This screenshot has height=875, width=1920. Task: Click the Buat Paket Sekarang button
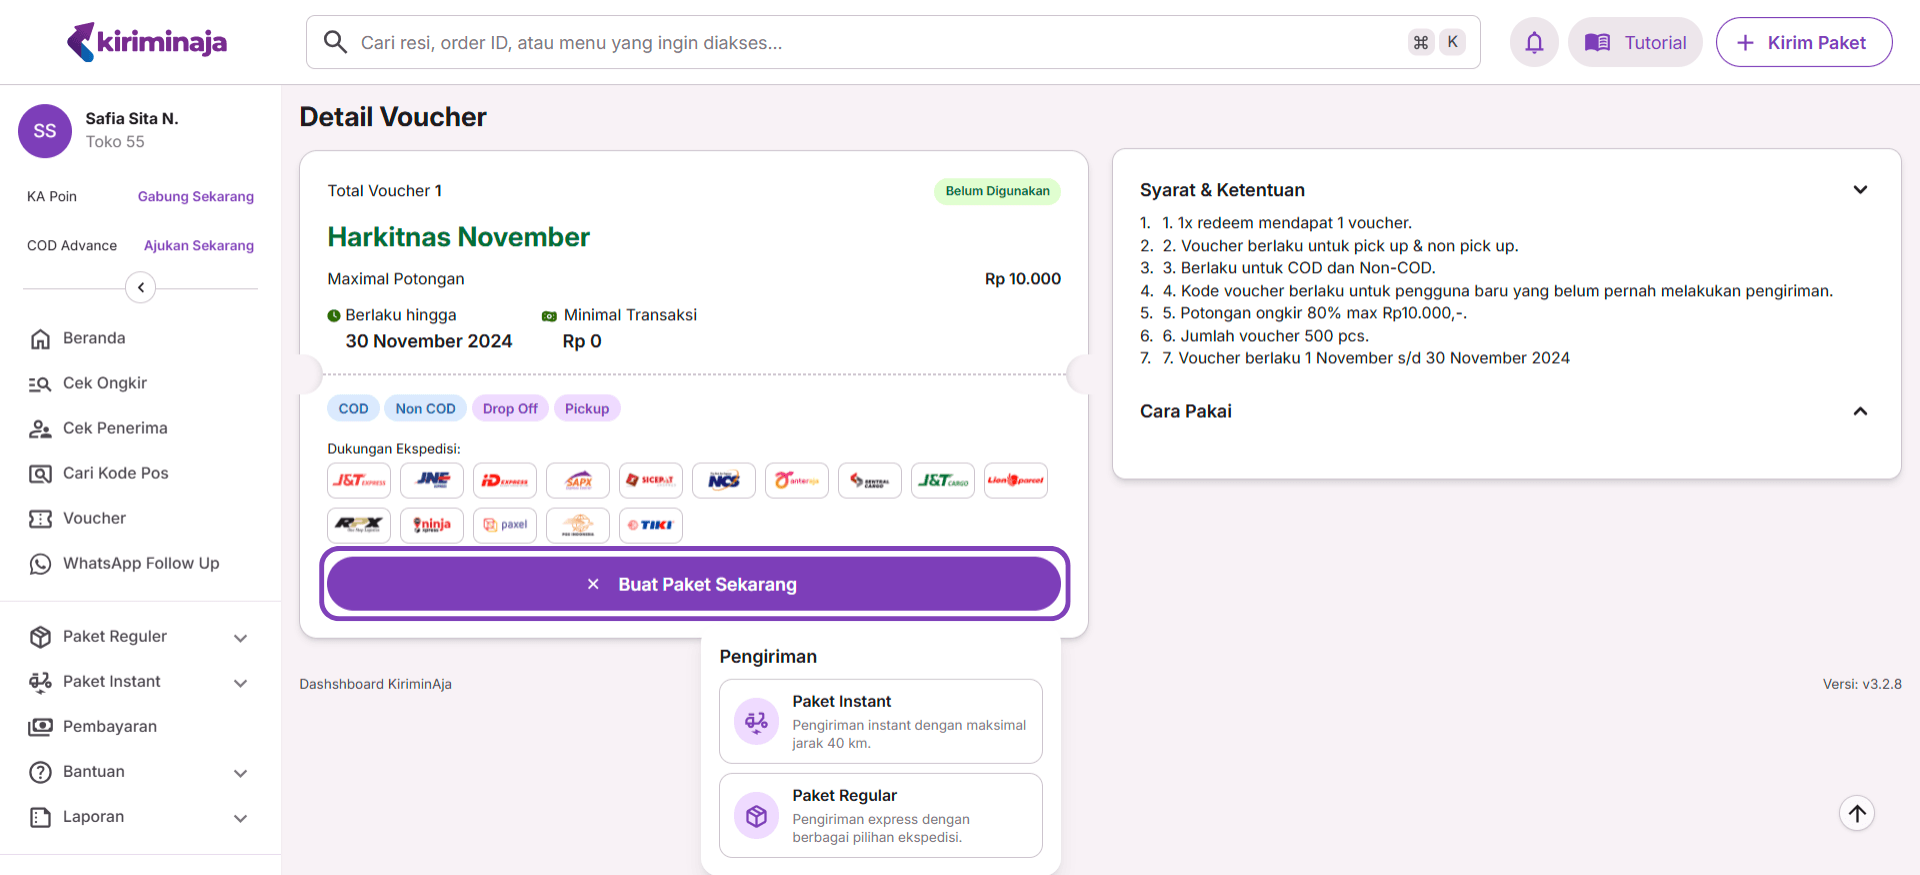[x=694, y=584]
